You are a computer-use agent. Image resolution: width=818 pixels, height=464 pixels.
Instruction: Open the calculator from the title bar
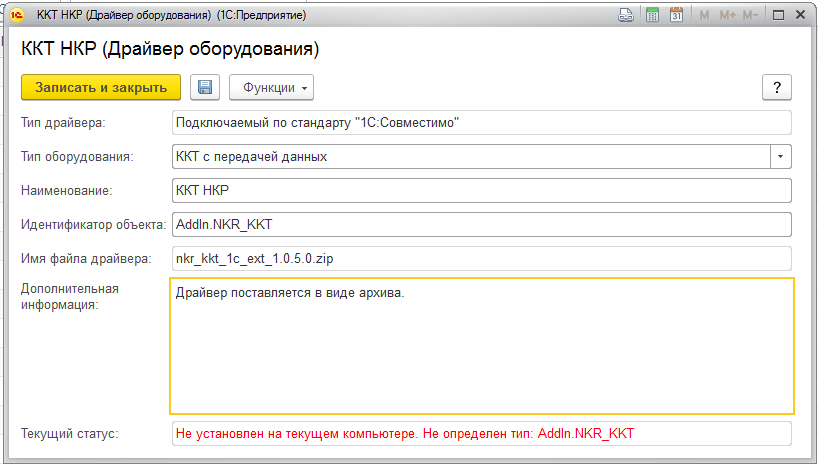pyautogui.click(x=652, y=16)
